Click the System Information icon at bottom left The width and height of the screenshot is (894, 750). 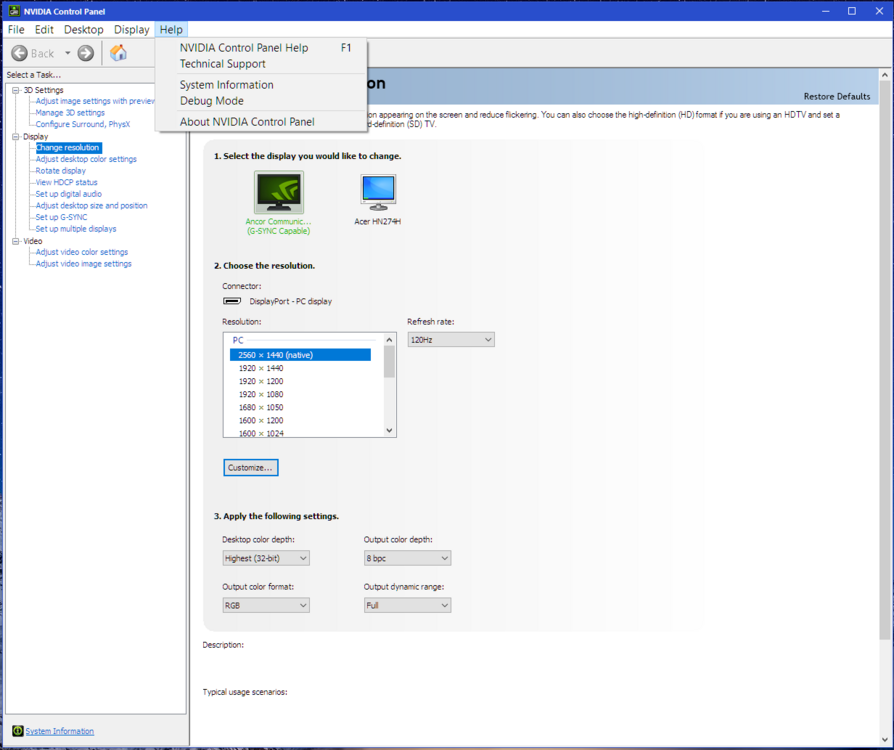(18, 731)
